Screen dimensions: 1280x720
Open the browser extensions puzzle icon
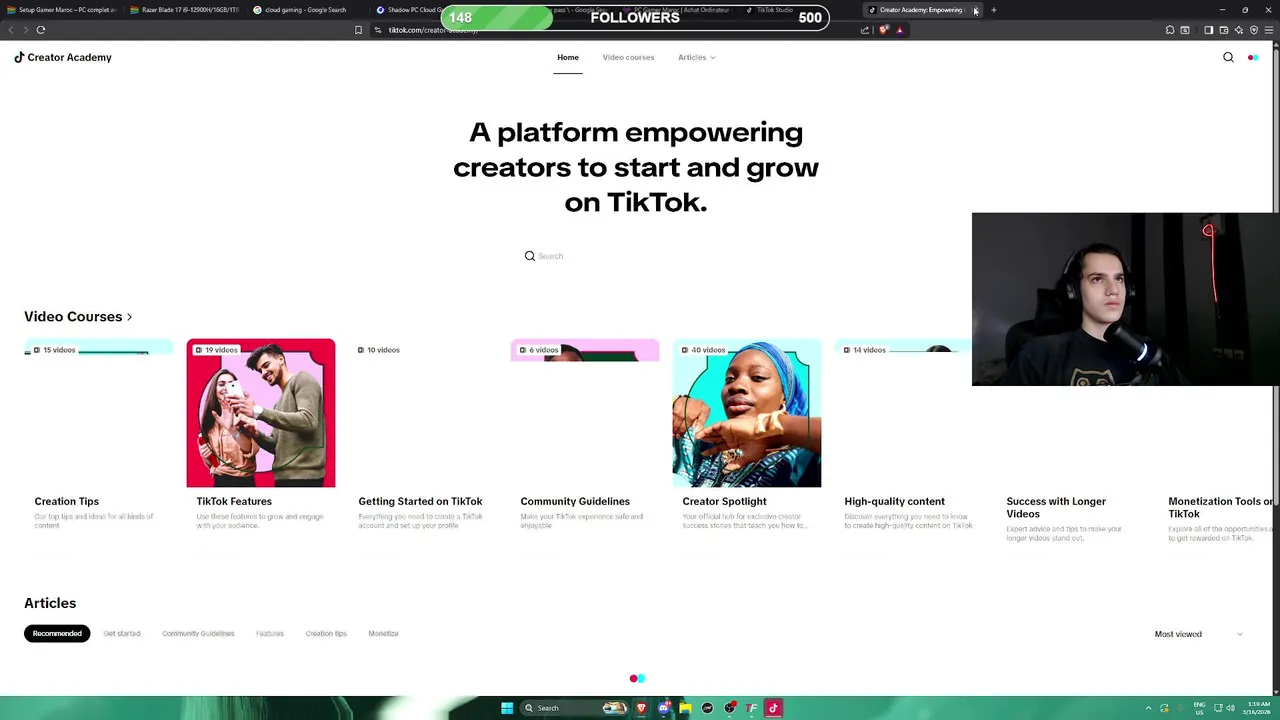1170,30
